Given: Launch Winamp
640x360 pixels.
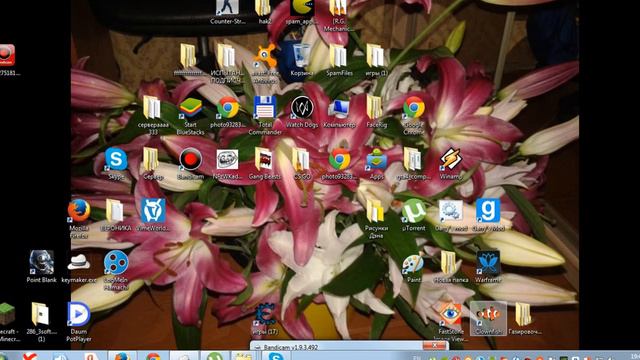Looking at the screenshot, I should point(451,163).
